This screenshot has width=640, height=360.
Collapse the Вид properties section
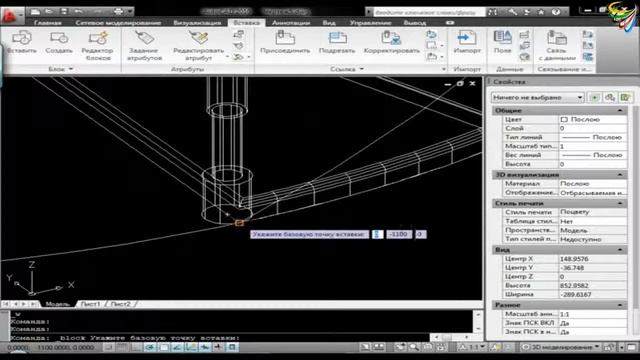[620, 249]
